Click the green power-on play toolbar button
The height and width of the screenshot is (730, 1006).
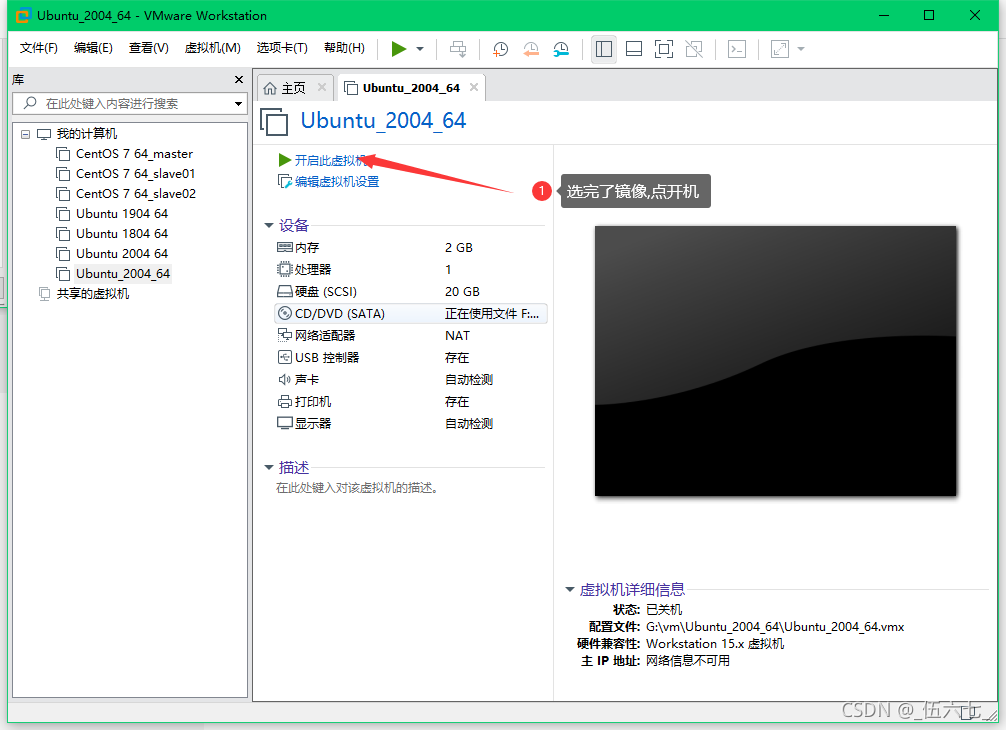pos(398,49)
